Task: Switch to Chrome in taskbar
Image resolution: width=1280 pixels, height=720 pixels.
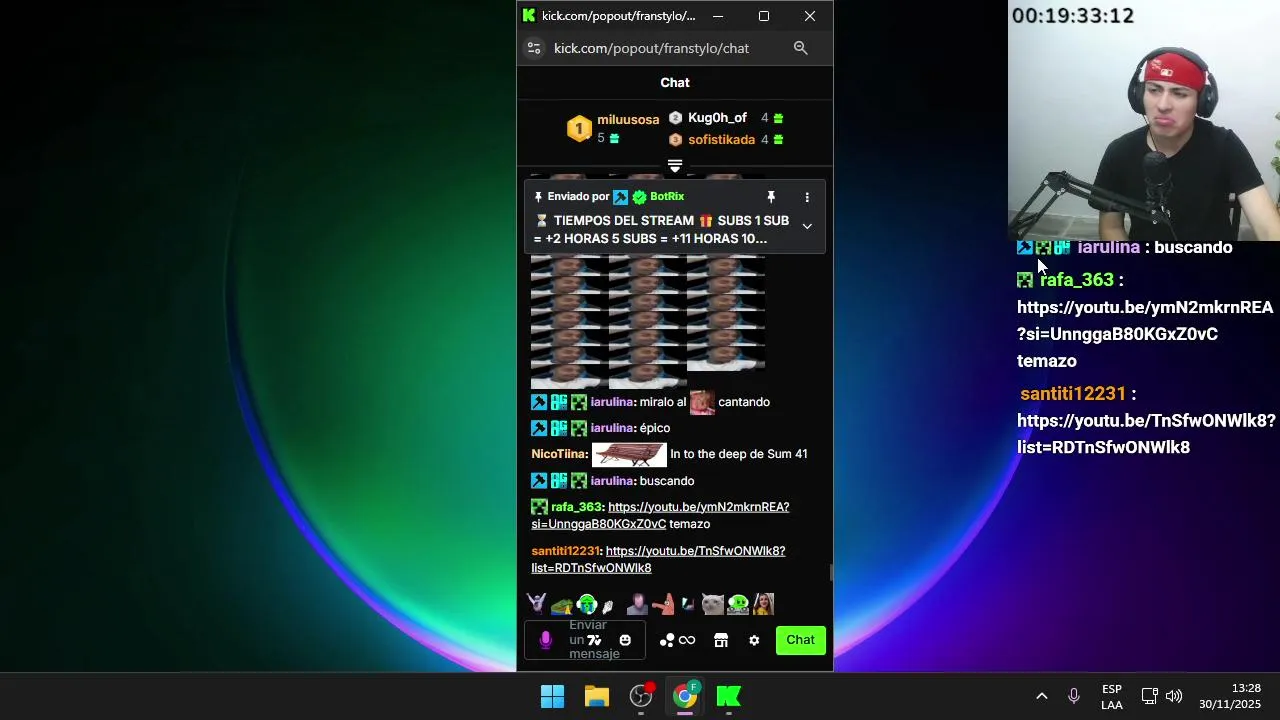Action: point(685,696)
